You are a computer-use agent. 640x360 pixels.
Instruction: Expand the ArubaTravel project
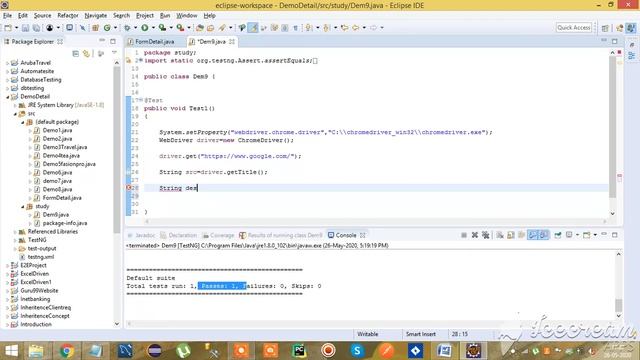(8, 63)
